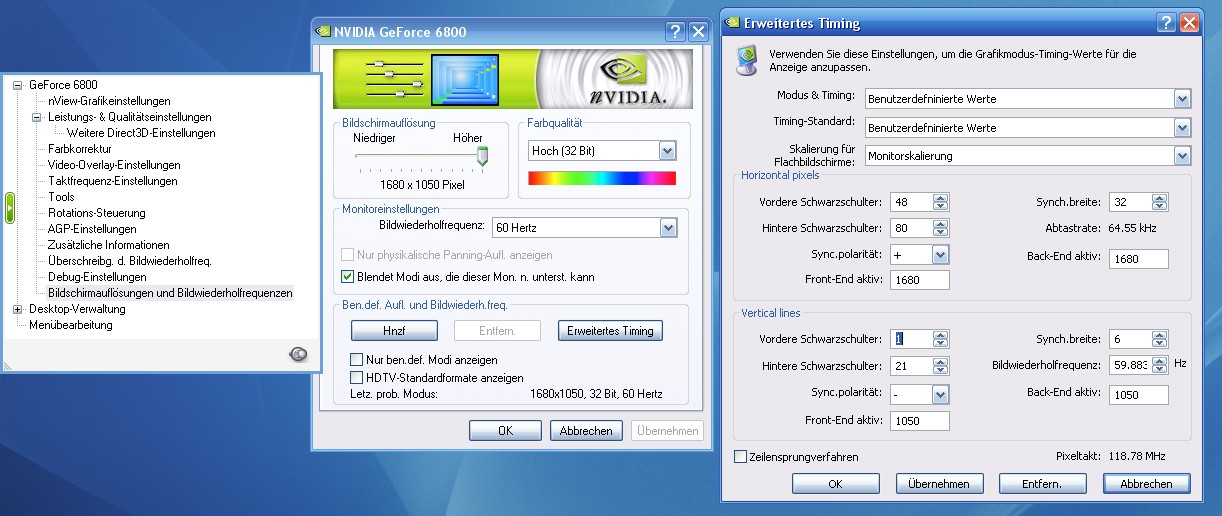
Task: Select Zusätzliche Informationen tree item
Action: click(x=109, y=245)
